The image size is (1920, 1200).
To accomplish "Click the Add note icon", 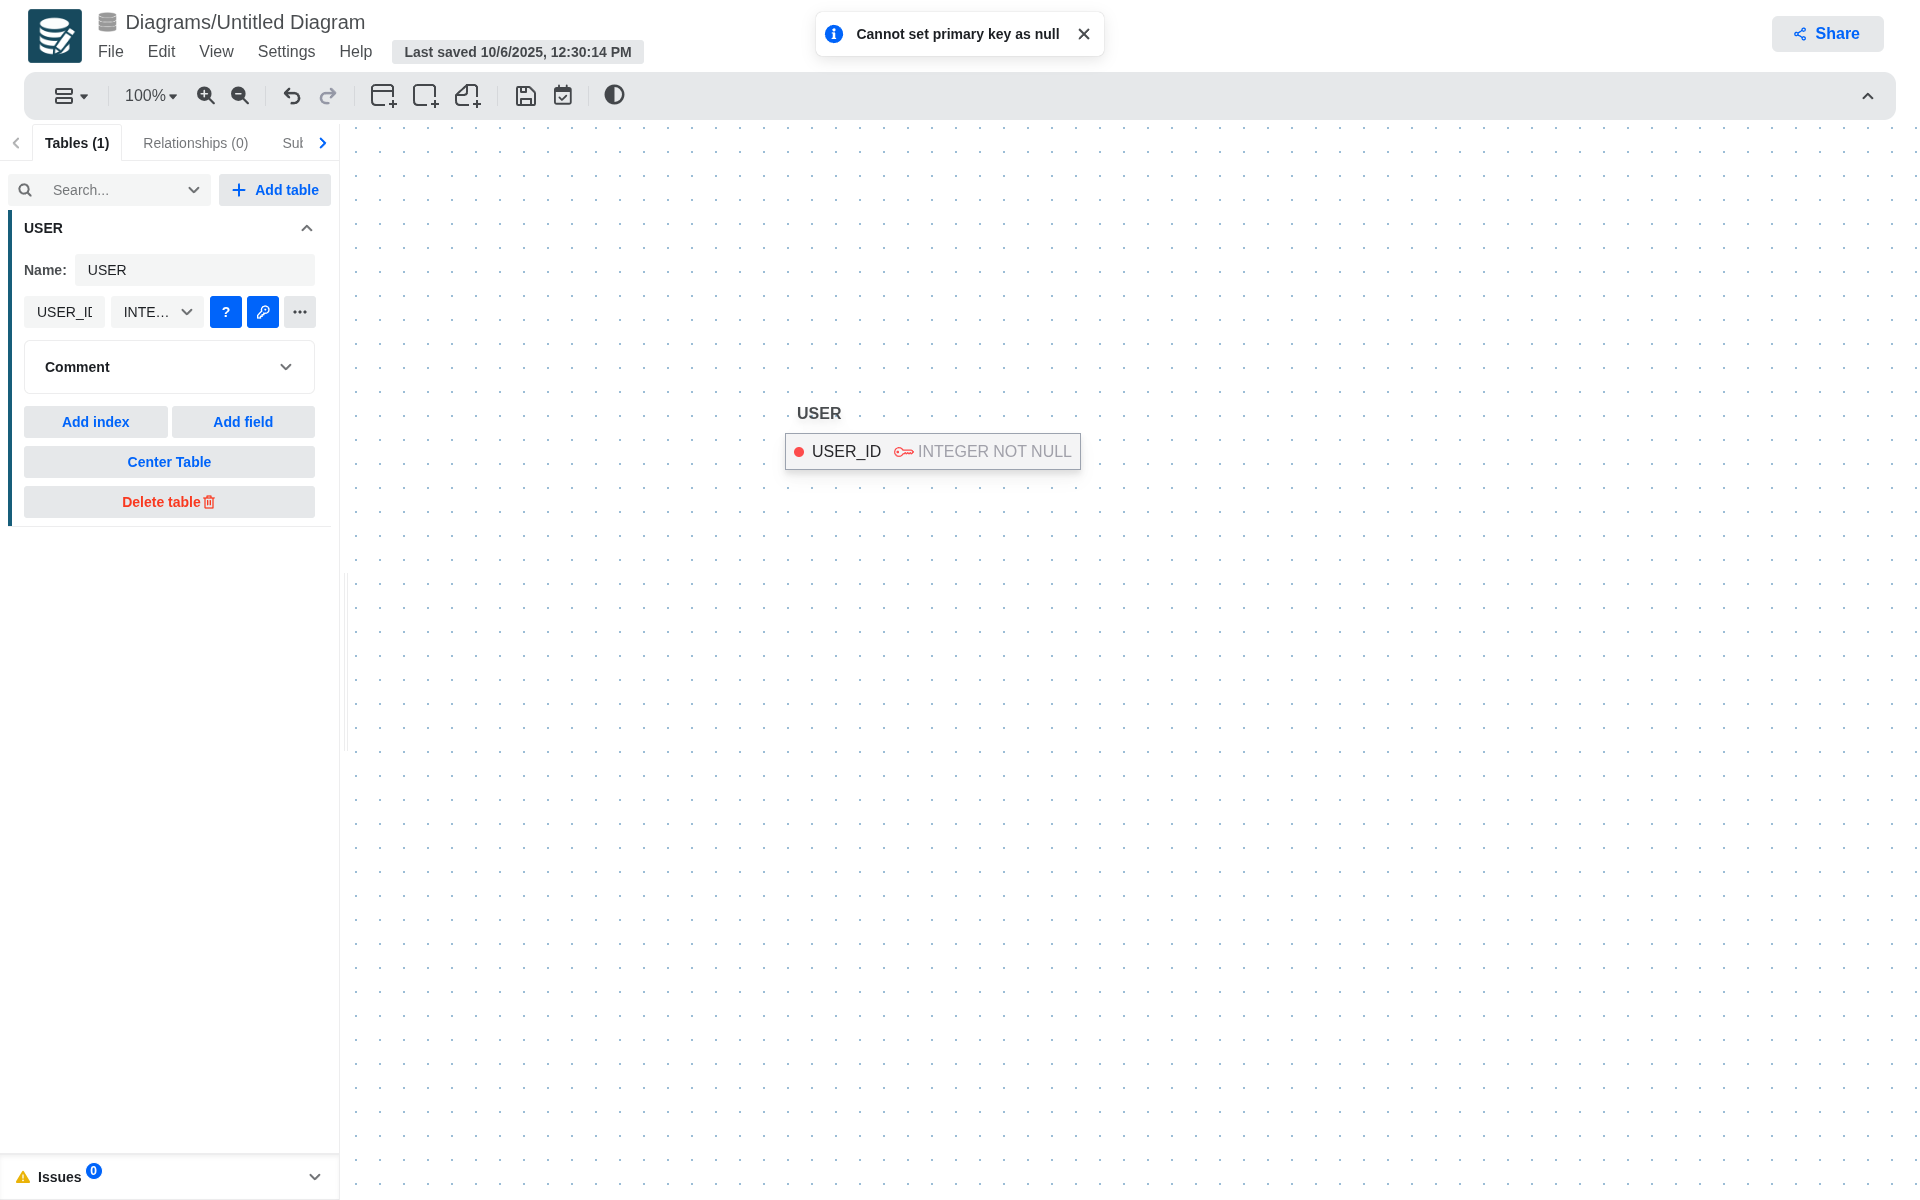I will pos(467,96).
